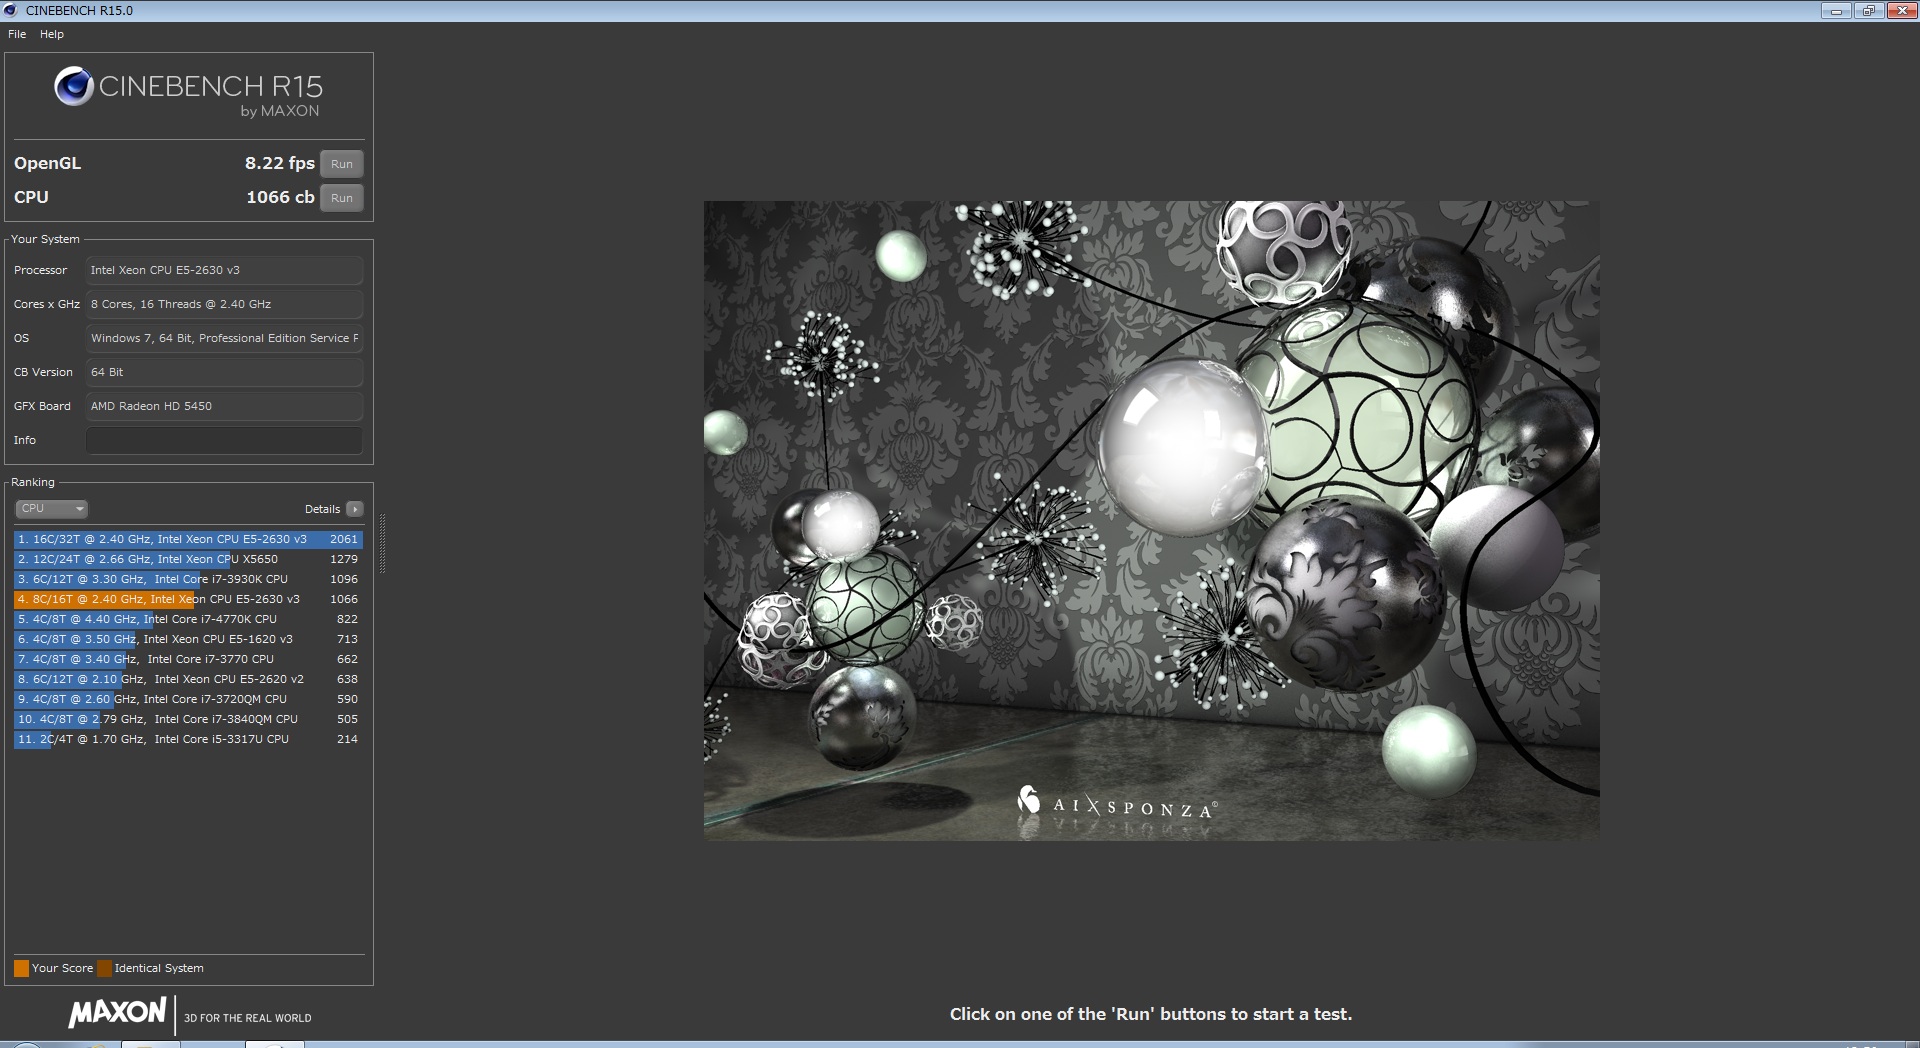Run the CPU benchmark test

tap(341, 198)
